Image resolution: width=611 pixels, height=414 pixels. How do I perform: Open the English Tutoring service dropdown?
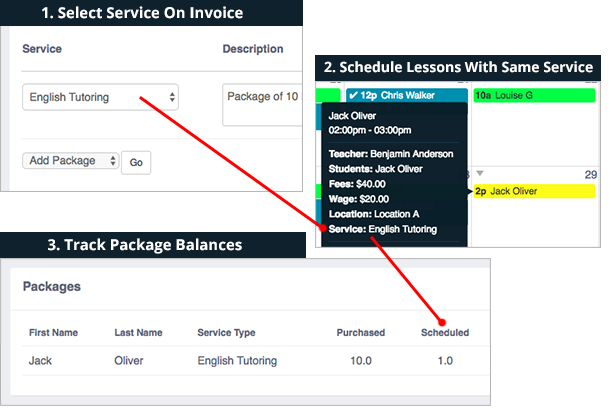click(x=101, y=97)
